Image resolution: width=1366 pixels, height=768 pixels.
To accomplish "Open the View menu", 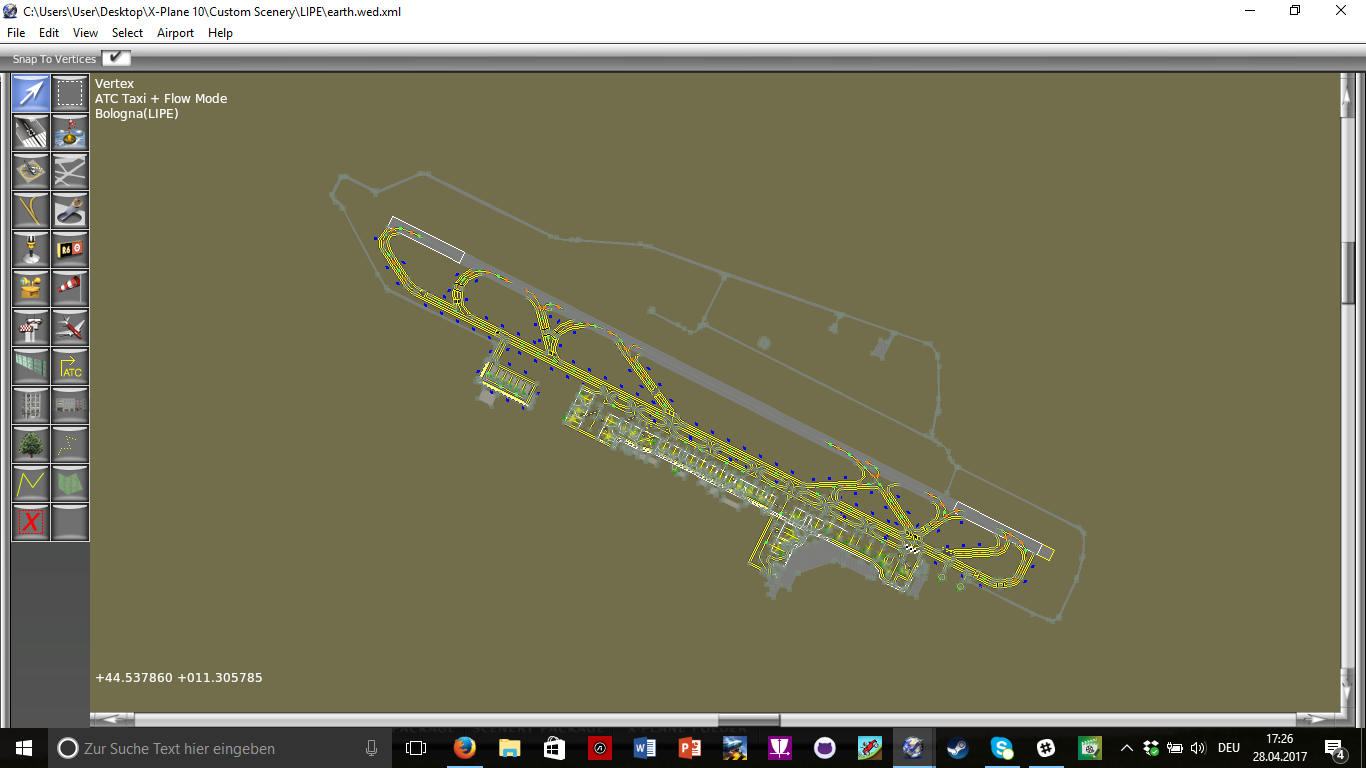I will (86, 33).
